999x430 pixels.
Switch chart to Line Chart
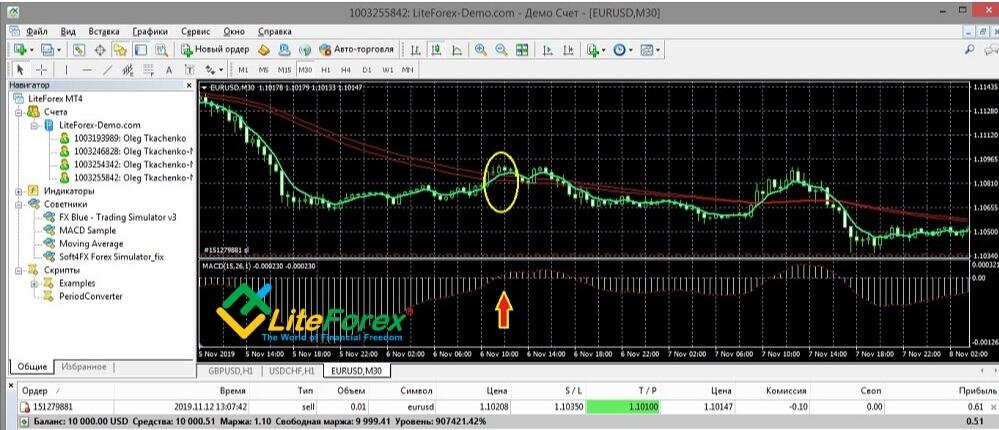(457, 49)
